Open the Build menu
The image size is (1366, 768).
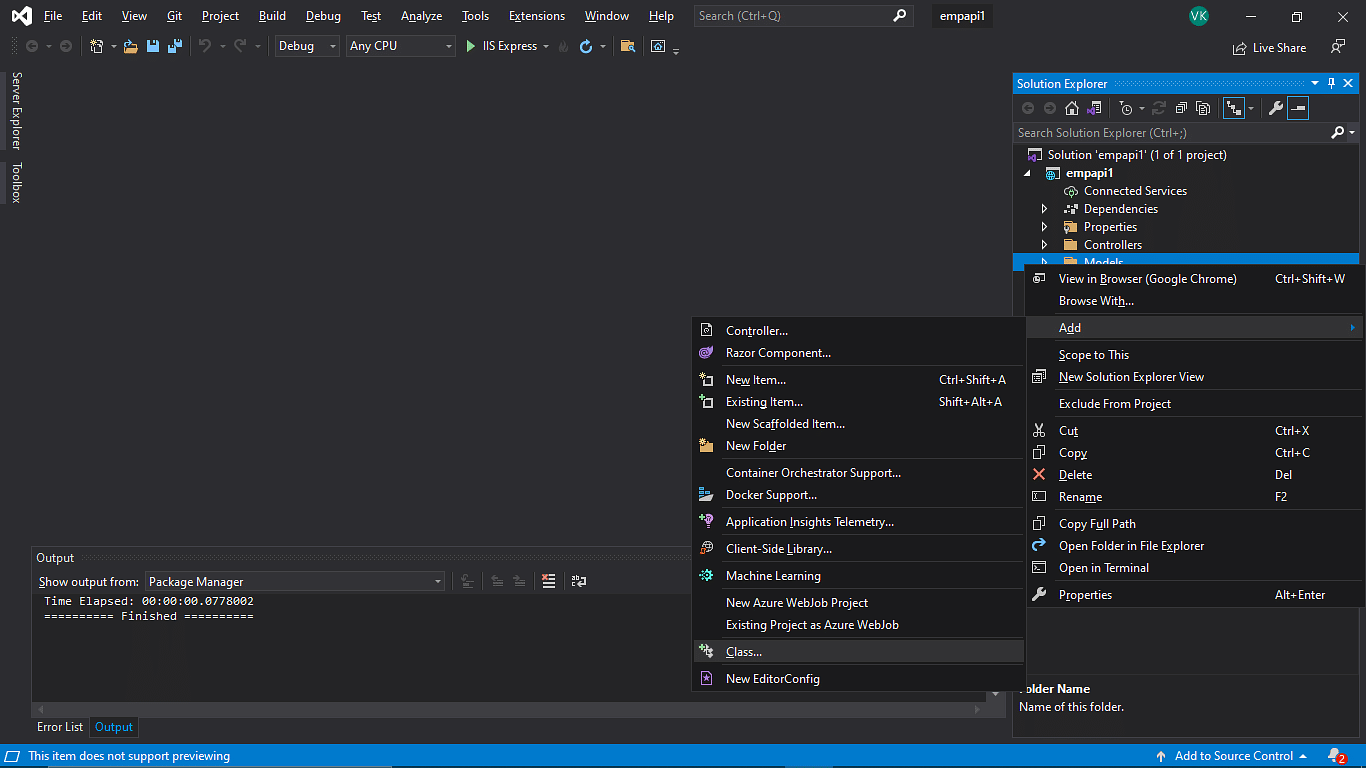[x=272, y=16]
